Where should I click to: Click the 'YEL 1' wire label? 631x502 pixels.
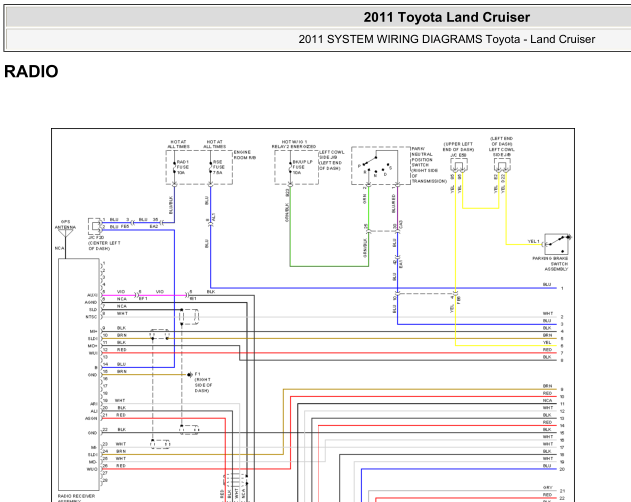[534, 241]
